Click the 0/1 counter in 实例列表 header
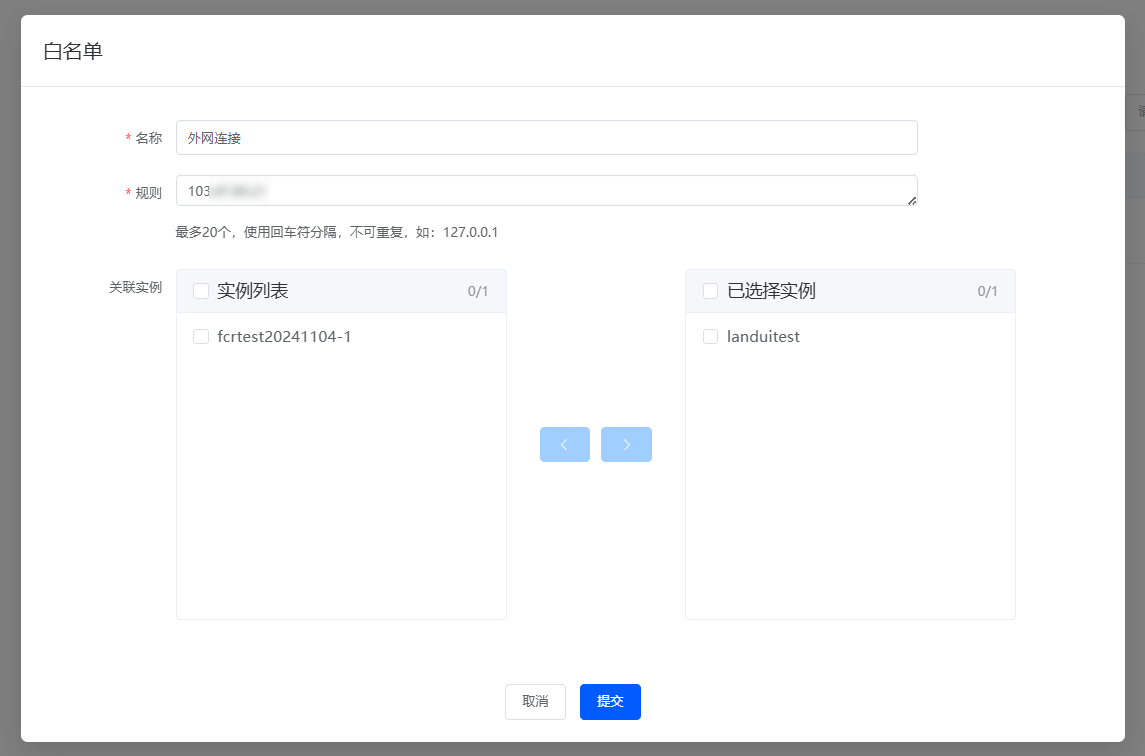The height and width of the screenshot is (756, 1145). [478, 292]
